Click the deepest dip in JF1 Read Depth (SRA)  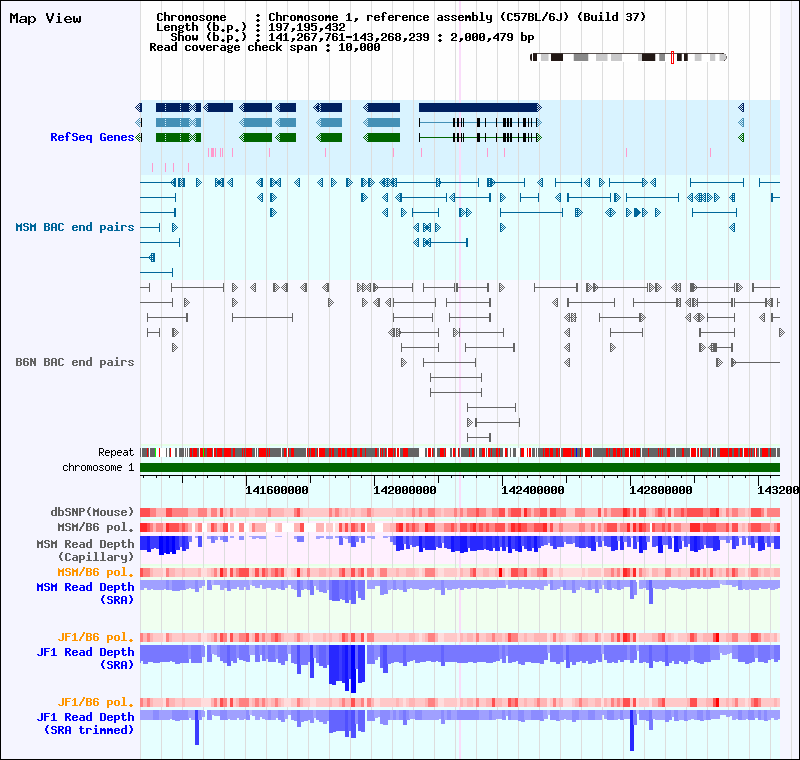353,668
